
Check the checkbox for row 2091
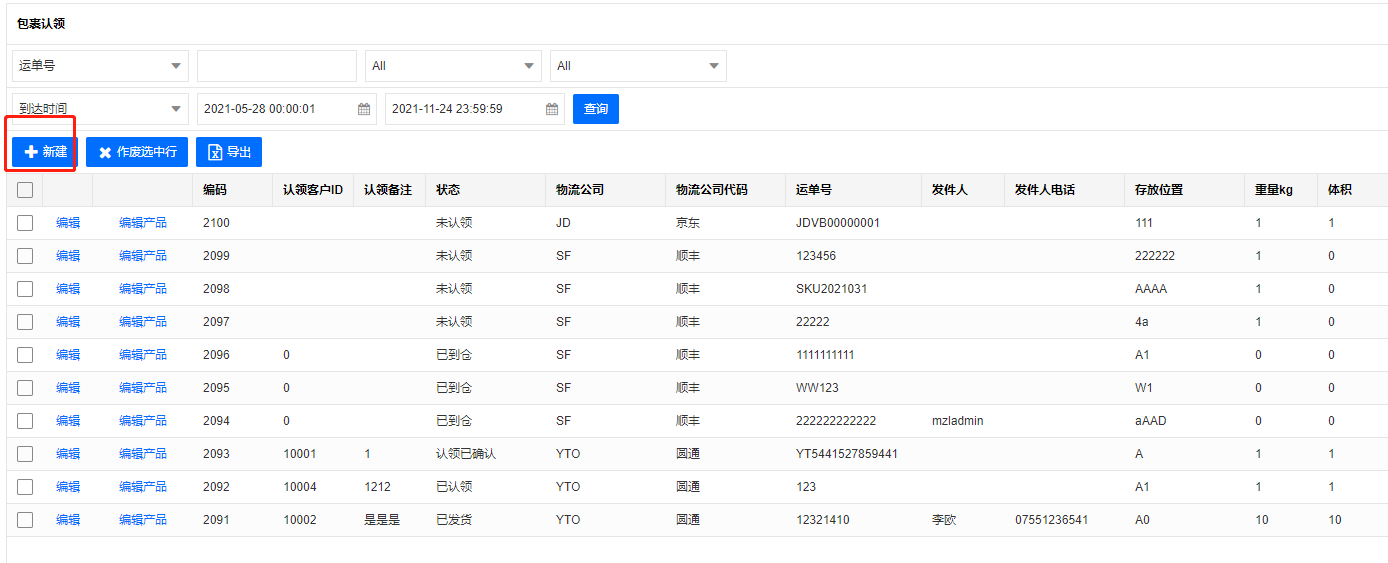point(25,520)
